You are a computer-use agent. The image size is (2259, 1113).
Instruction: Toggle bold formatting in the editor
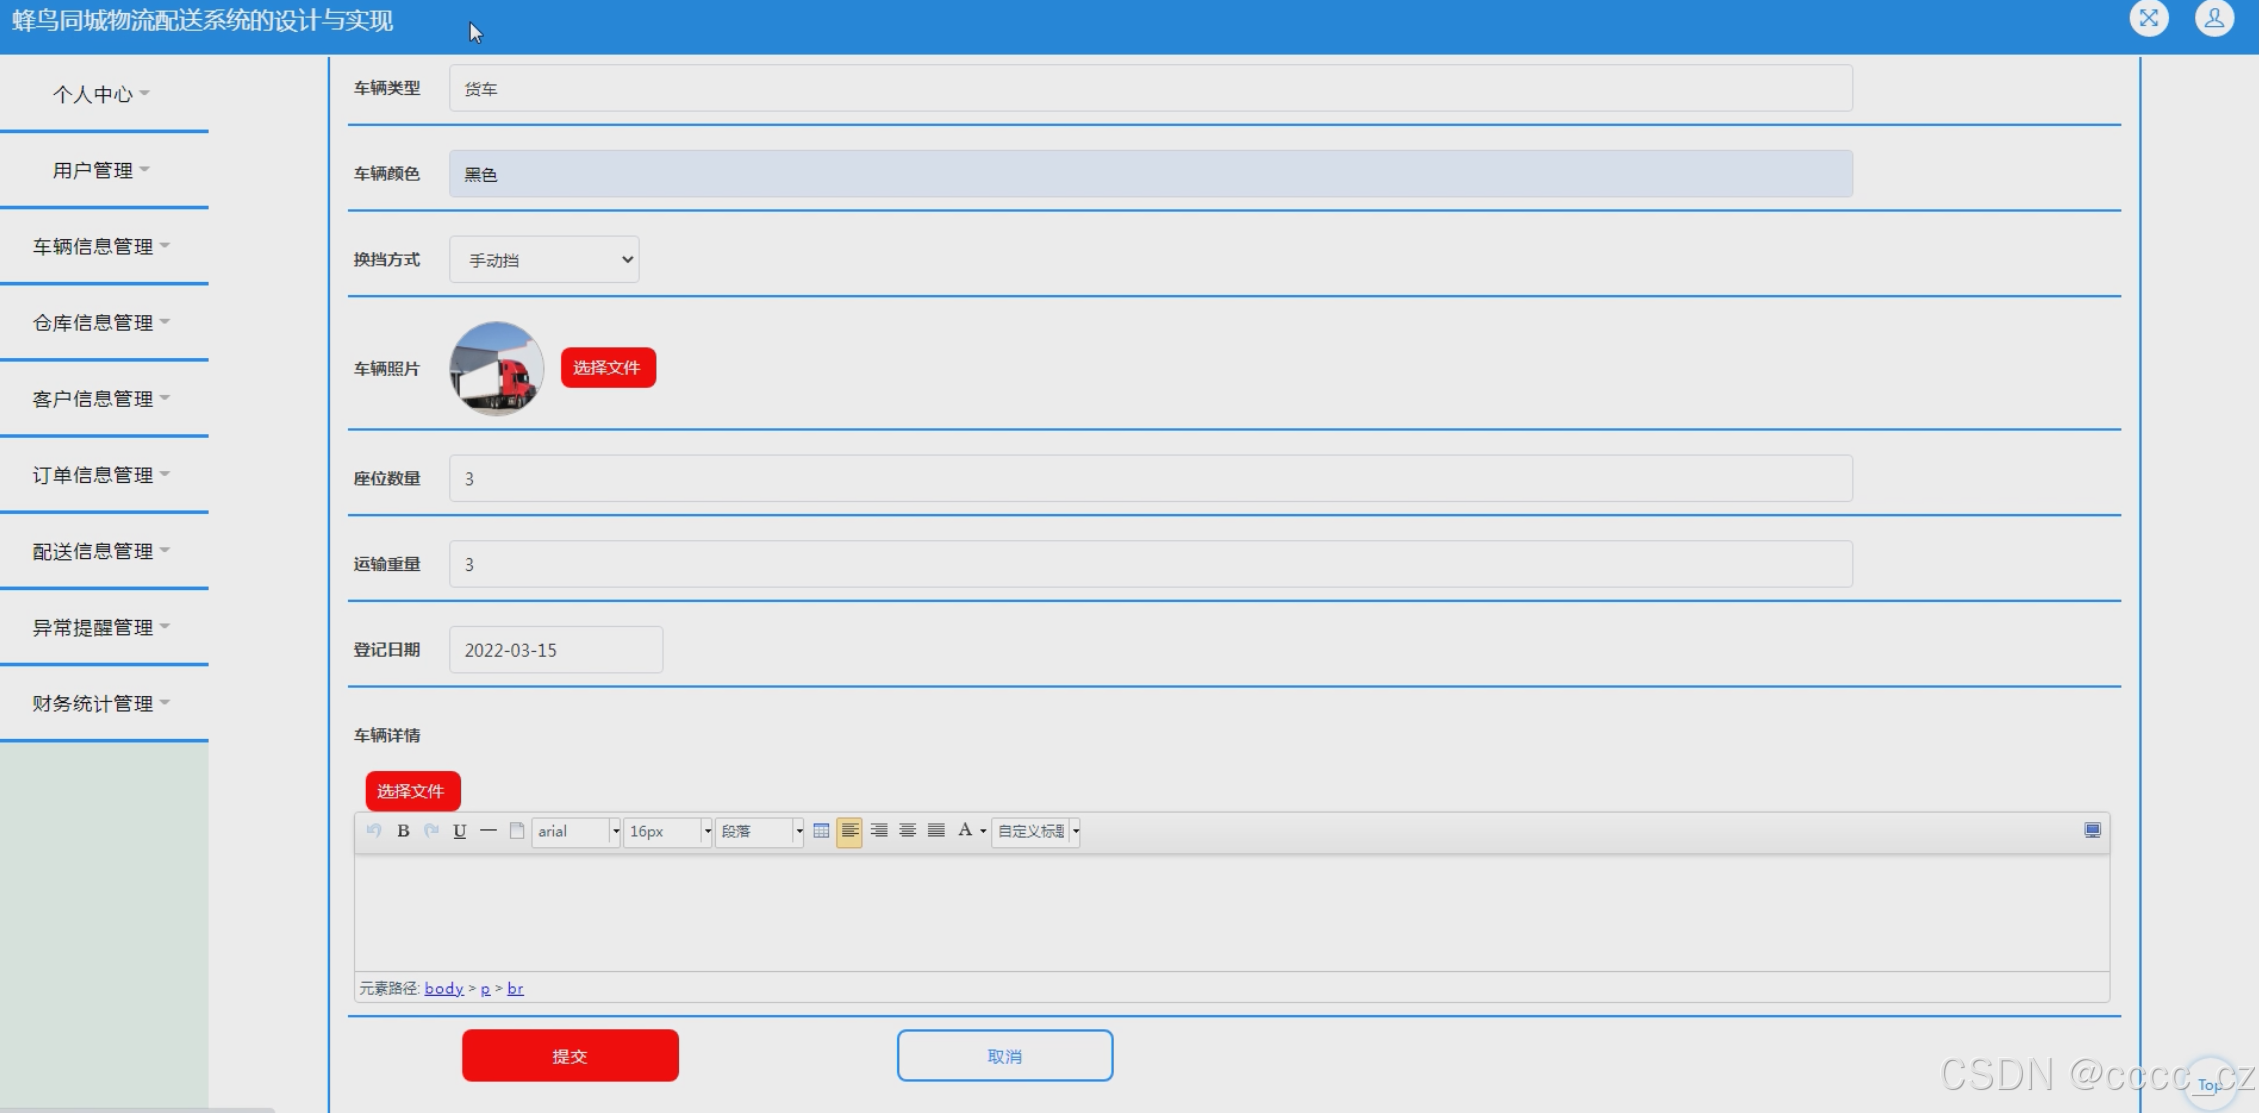pyautogui.click(x=403, y=831)
